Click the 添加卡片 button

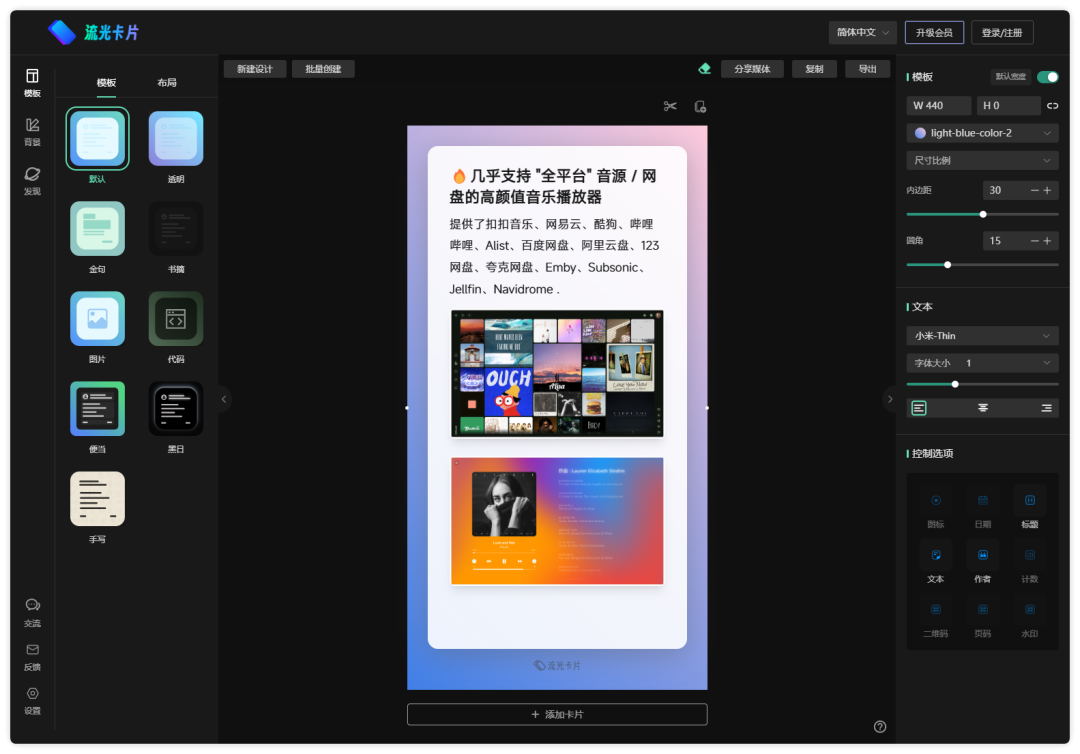tap(557, 714)
